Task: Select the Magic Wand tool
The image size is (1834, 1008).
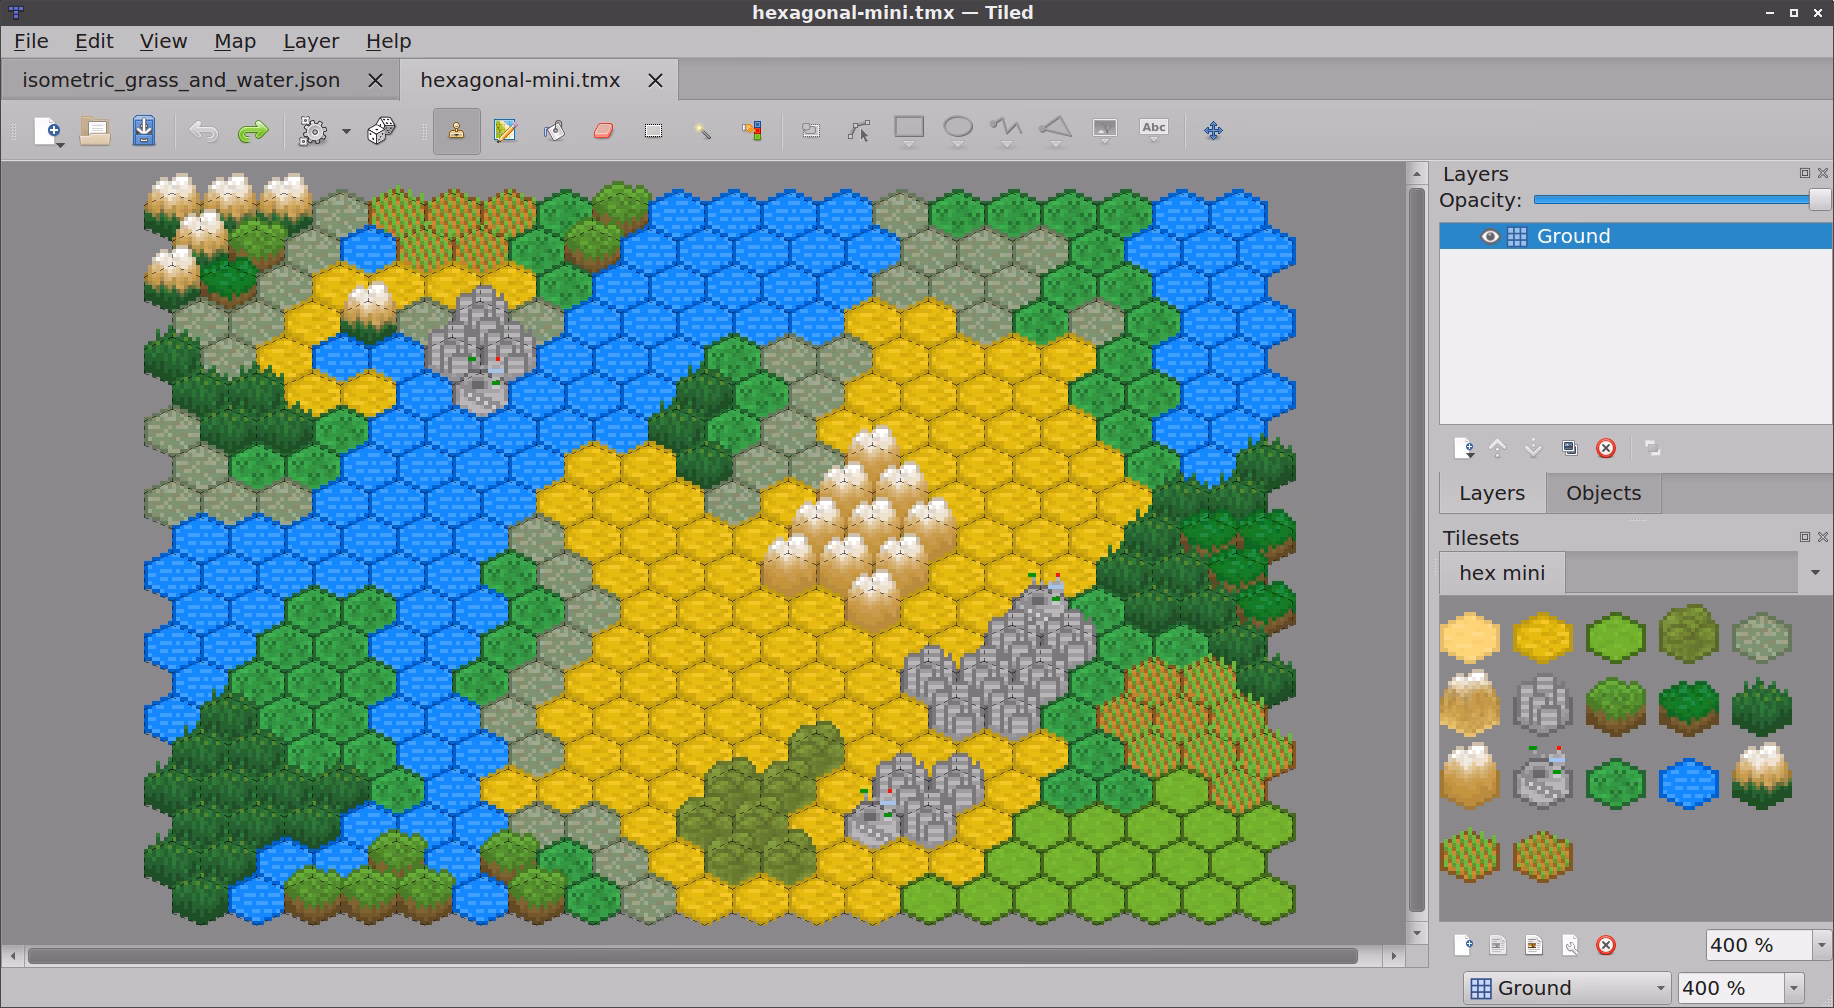Action: point(702,131)
